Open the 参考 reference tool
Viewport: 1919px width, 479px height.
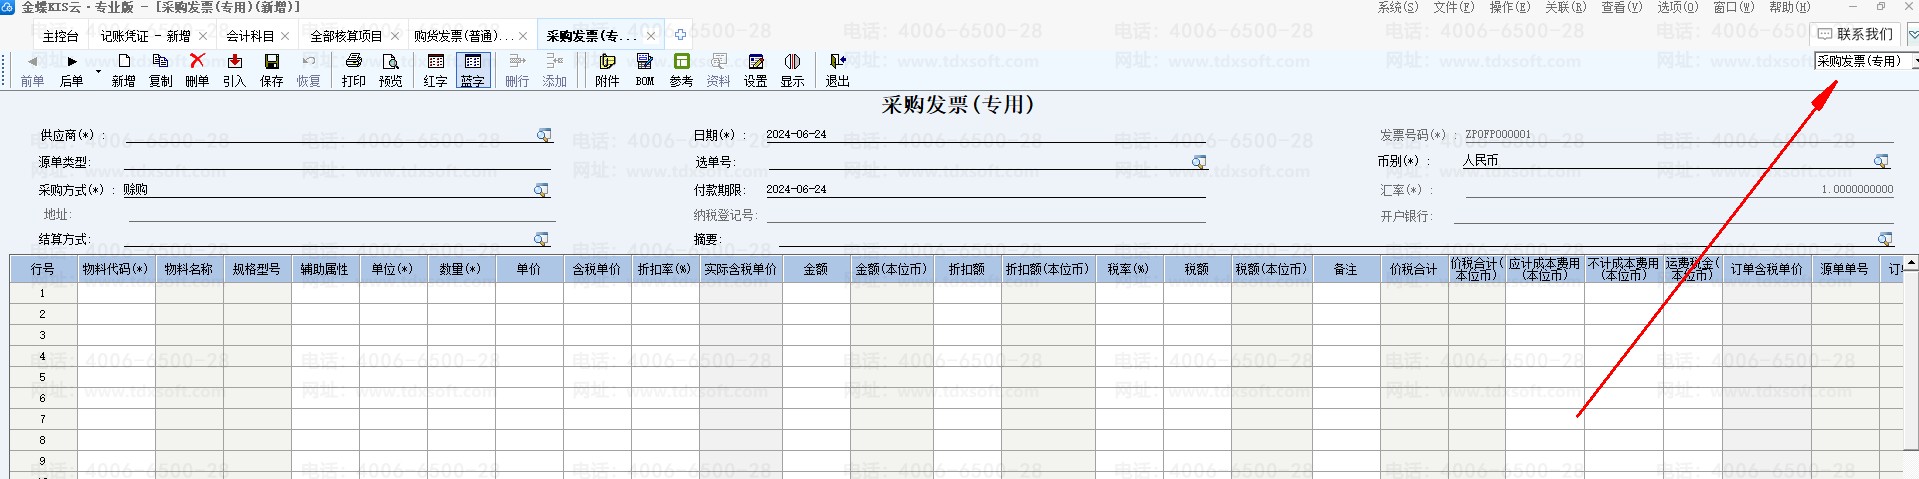(x=681, y=71)
